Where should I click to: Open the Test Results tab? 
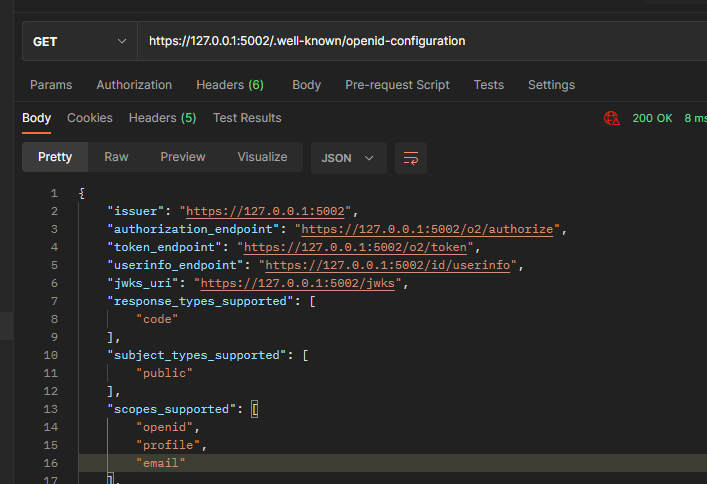(247, 118)
